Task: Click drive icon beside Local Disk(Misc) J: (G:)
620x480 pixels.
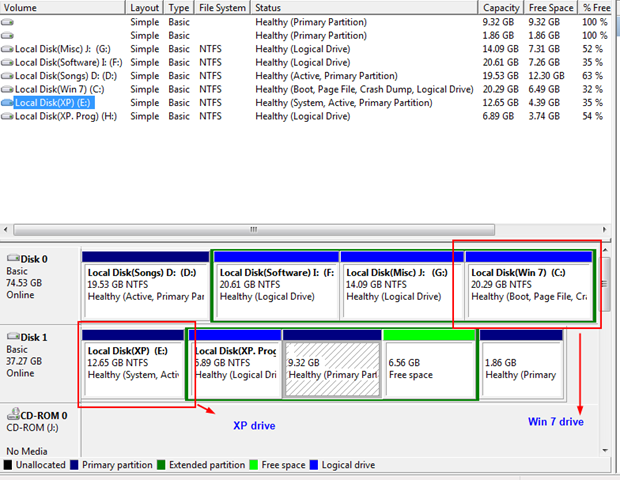Action: 7,49
